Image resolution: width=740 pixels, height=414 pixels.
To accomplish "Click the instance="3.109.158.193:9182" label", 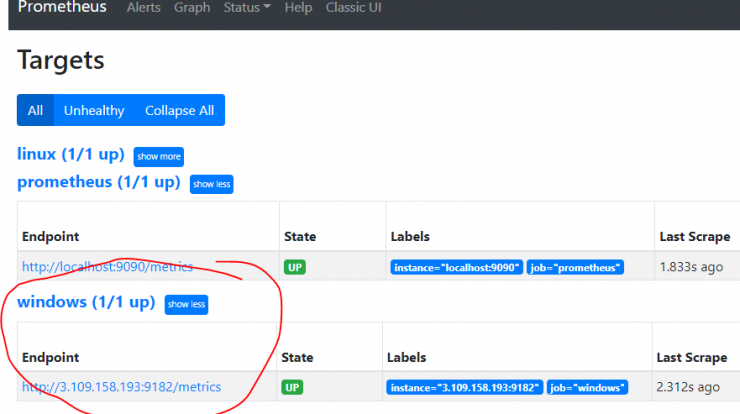I will pos(464,388).
